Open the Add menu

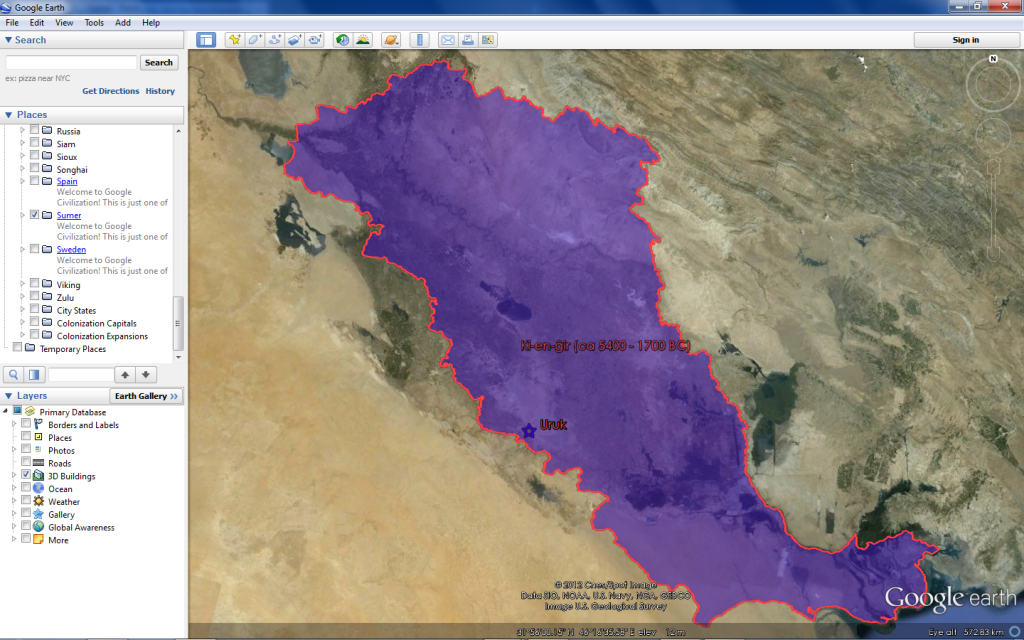point(123,22)
